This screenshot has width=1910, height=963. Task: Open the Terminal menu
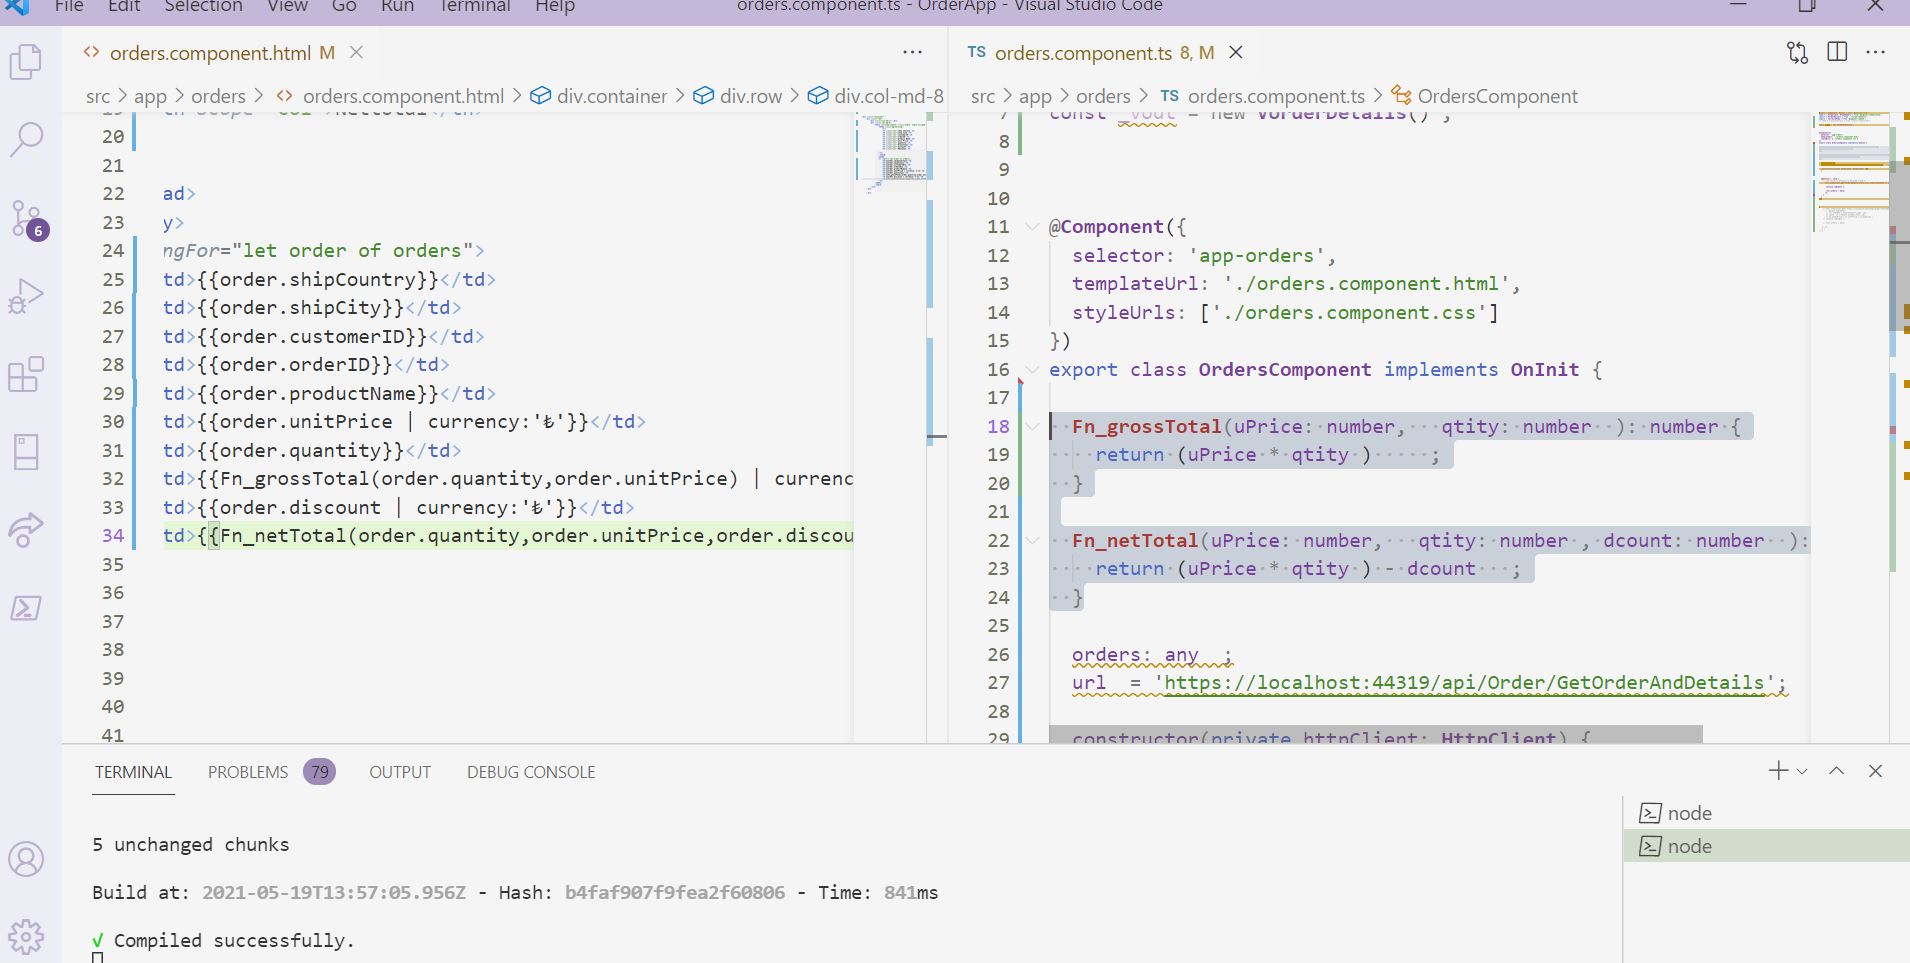(475, 6)
